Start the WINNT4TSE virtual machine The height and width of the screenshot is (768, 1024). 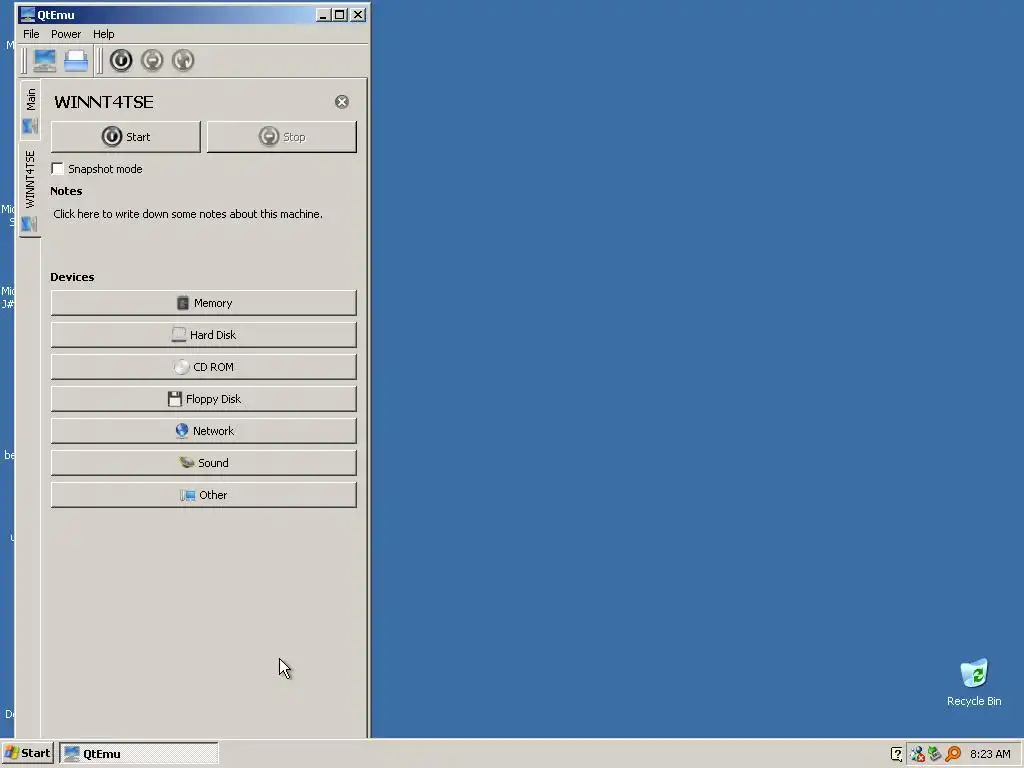pyautogui.click(x=125, y=136)
